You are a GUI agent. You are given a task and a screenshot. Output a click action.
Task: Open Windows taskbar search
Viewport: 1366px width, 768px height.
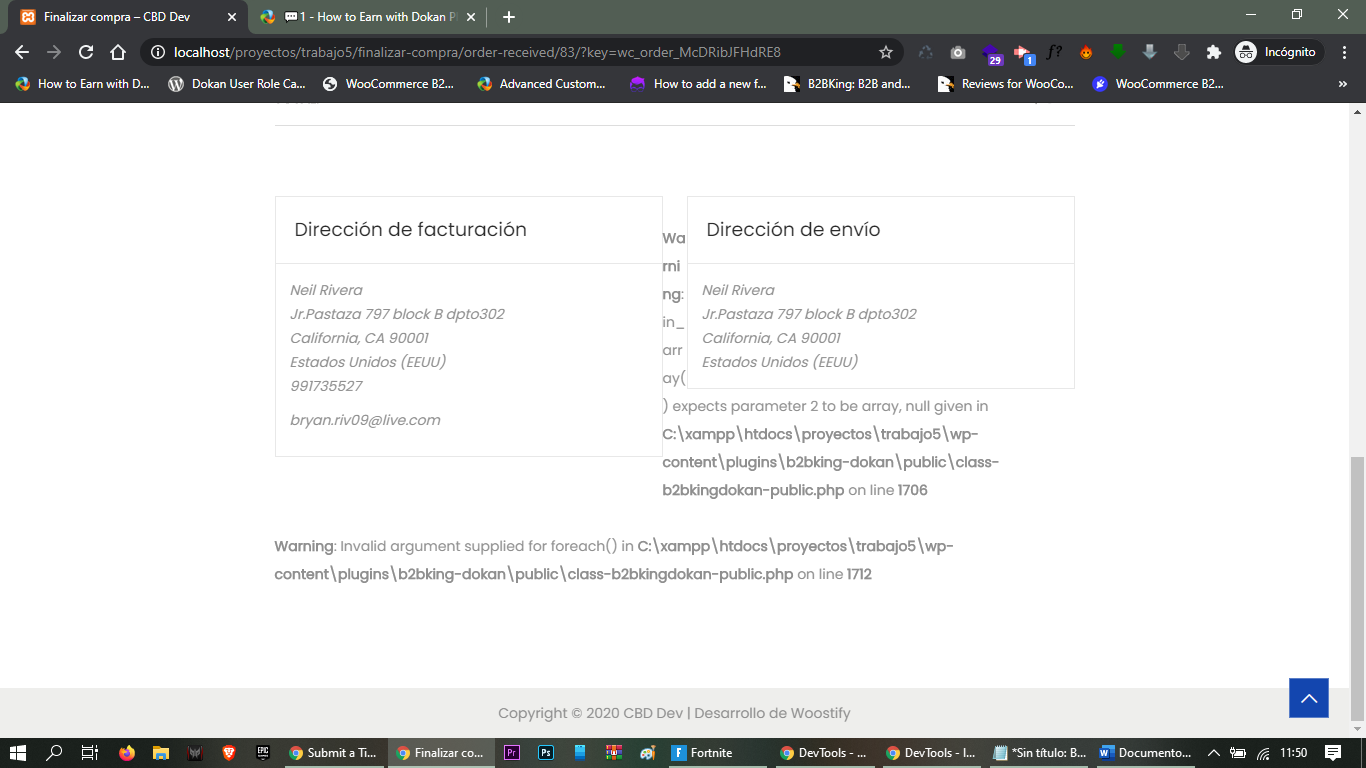[x=54, y=753]
